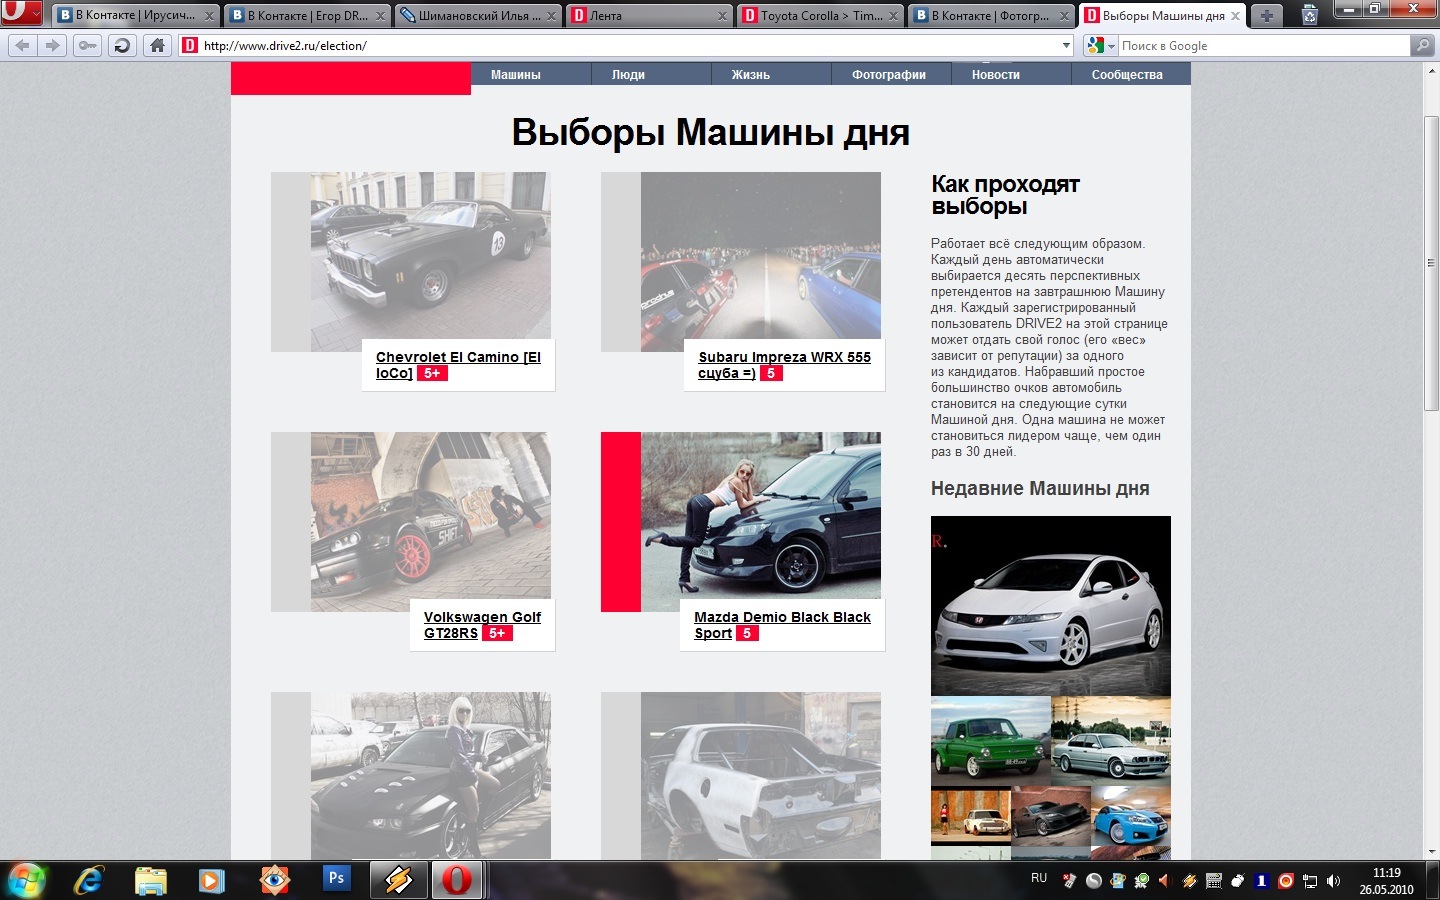This screenshot has height=900, width=1440.
Task: Click the RU language indicator
Action: tap(1039, 878)
